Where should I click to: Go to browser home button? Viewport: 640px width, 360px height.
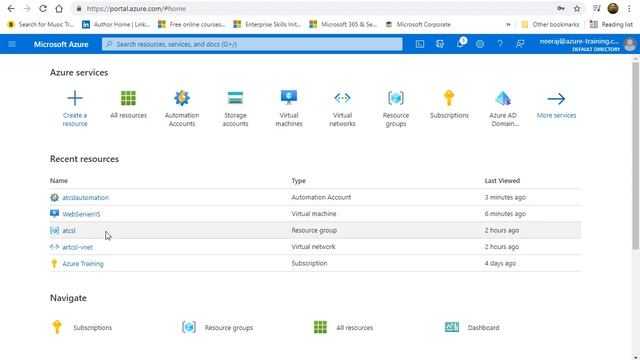click(x=59, y=9)
